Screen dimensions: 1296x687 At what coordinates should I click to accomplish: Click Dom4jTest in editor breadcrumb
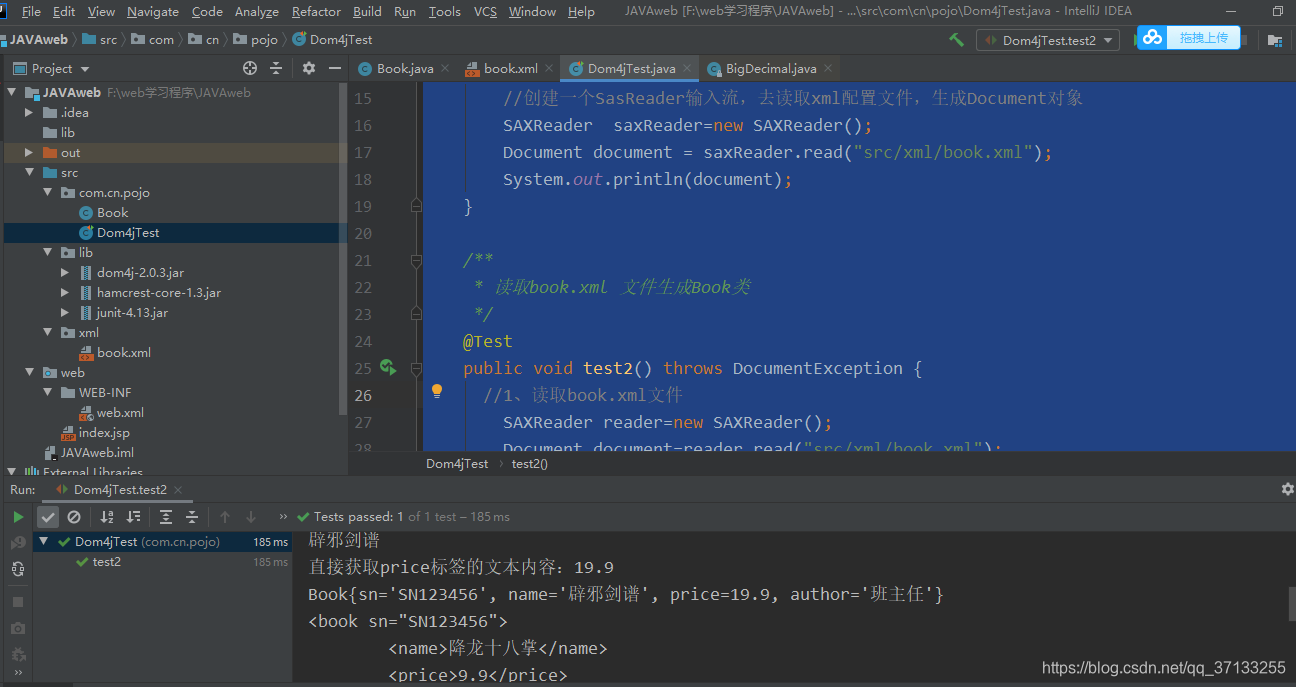click(457, 464)
